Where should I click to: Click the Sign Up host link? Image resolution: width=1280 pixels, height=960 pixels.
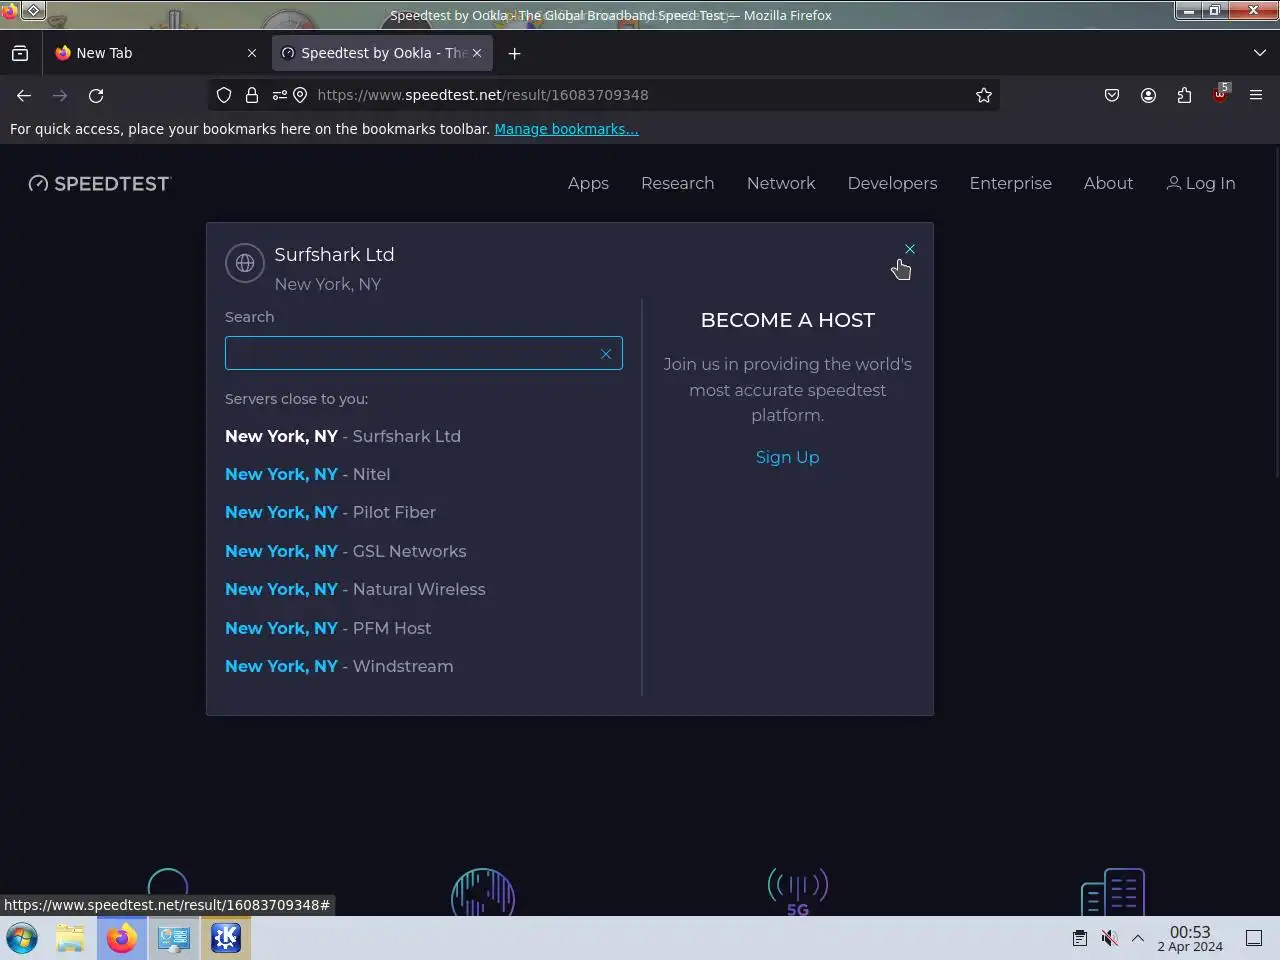coord(787,457)
